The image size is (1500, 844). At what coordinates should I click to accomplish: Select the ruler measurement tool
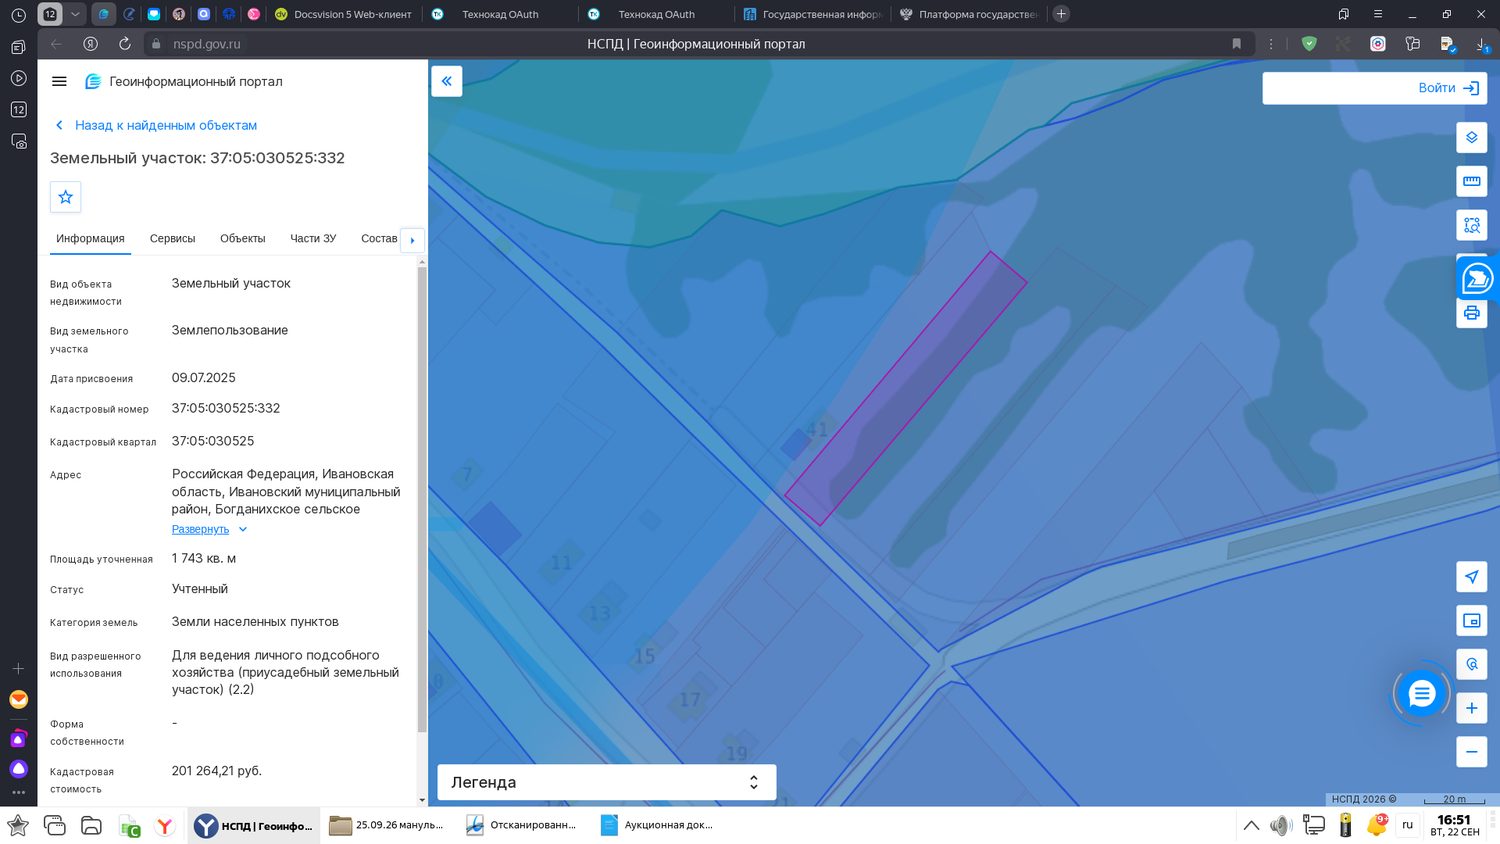point(1471,181)
